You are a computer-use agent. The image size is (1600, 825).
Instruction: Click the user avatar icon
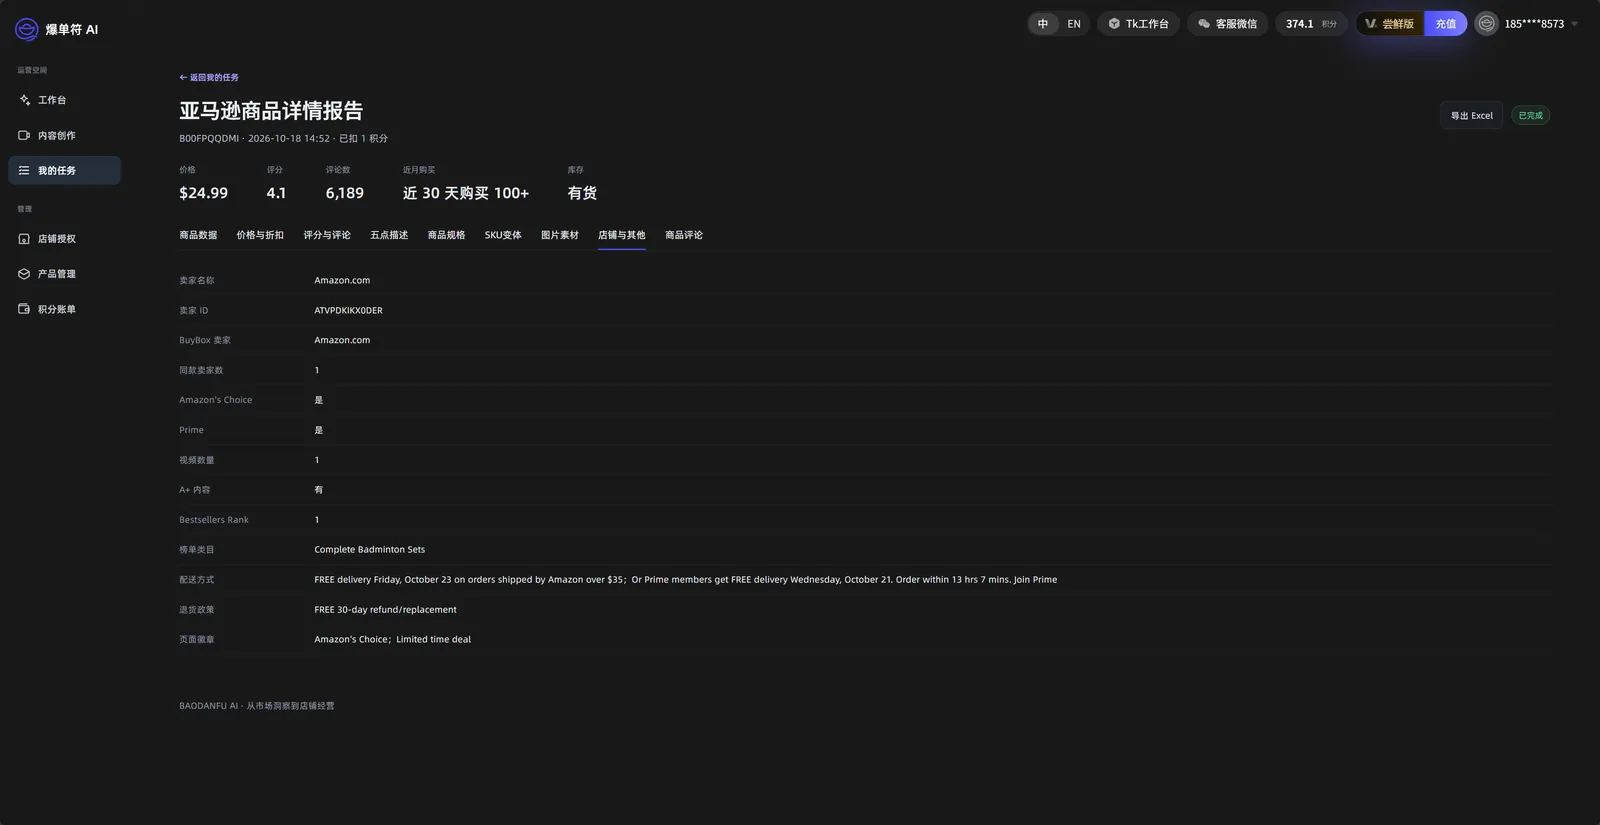(1487, 24)
